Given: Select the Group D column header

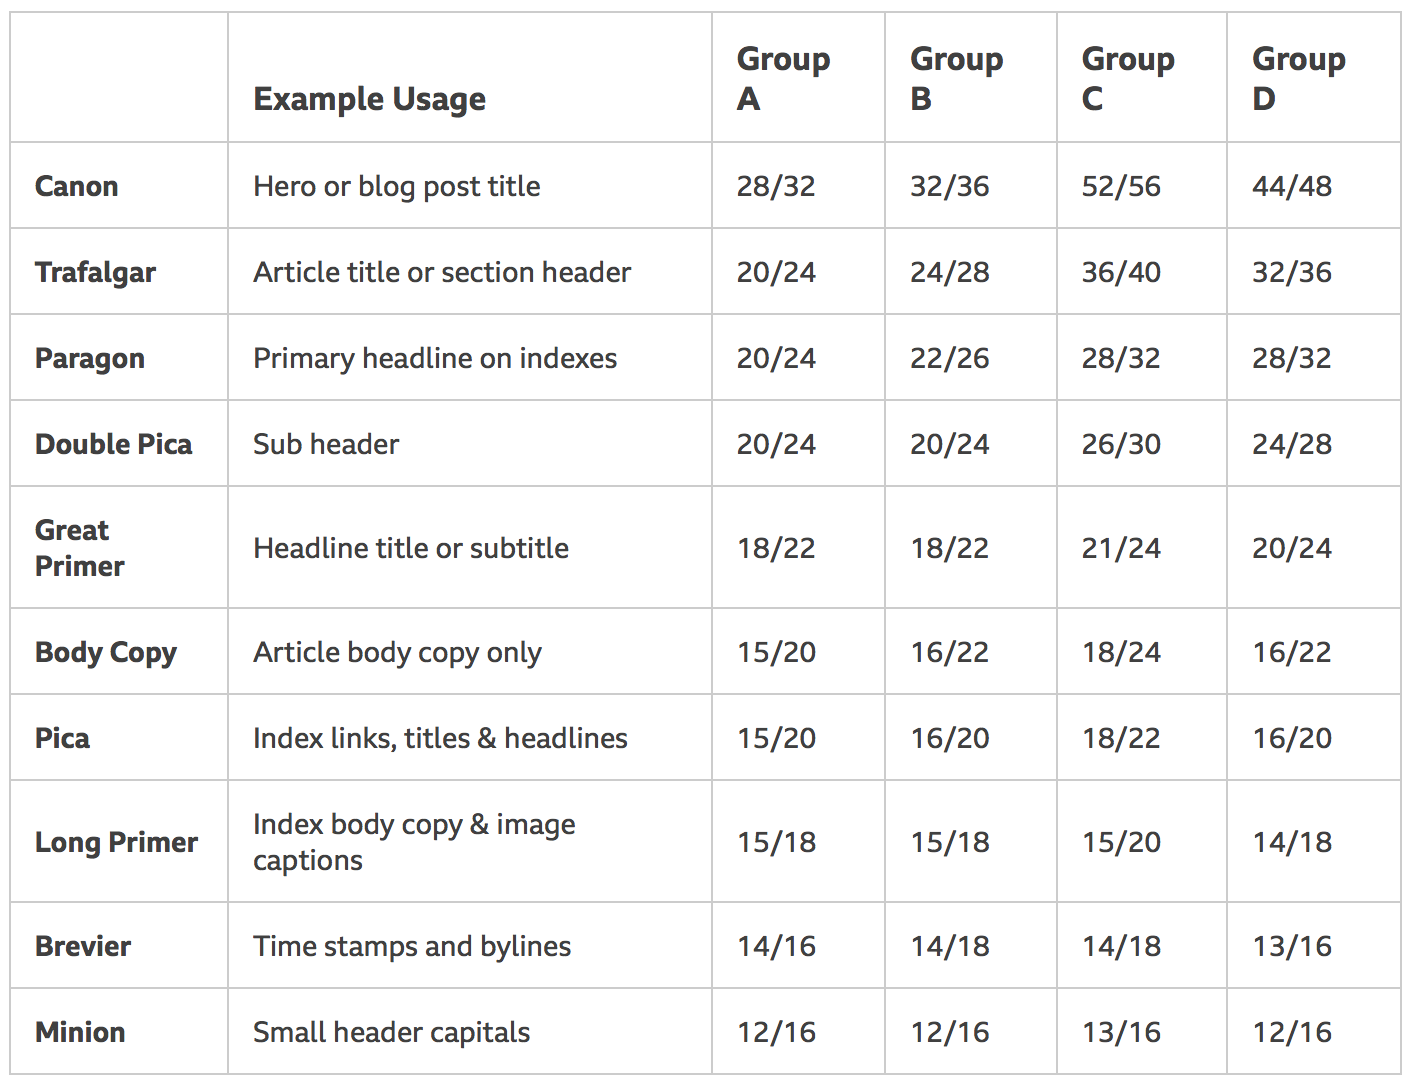Looking at the screenshot, I should pos(1298,78).
